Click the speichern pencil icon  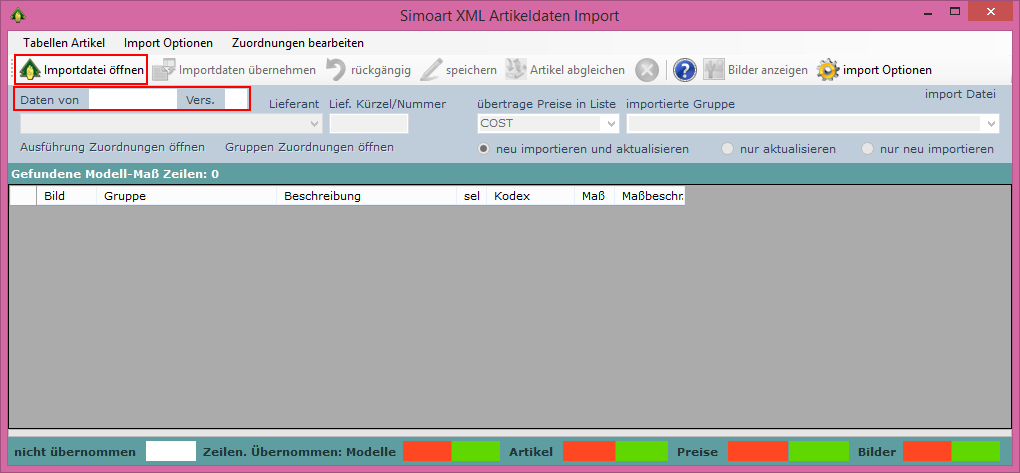coord(431,70)
